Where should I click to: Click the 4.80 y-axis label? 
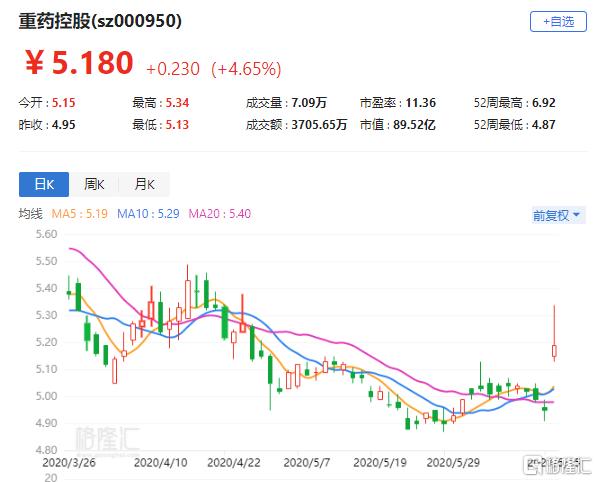(x=47, y=450)
